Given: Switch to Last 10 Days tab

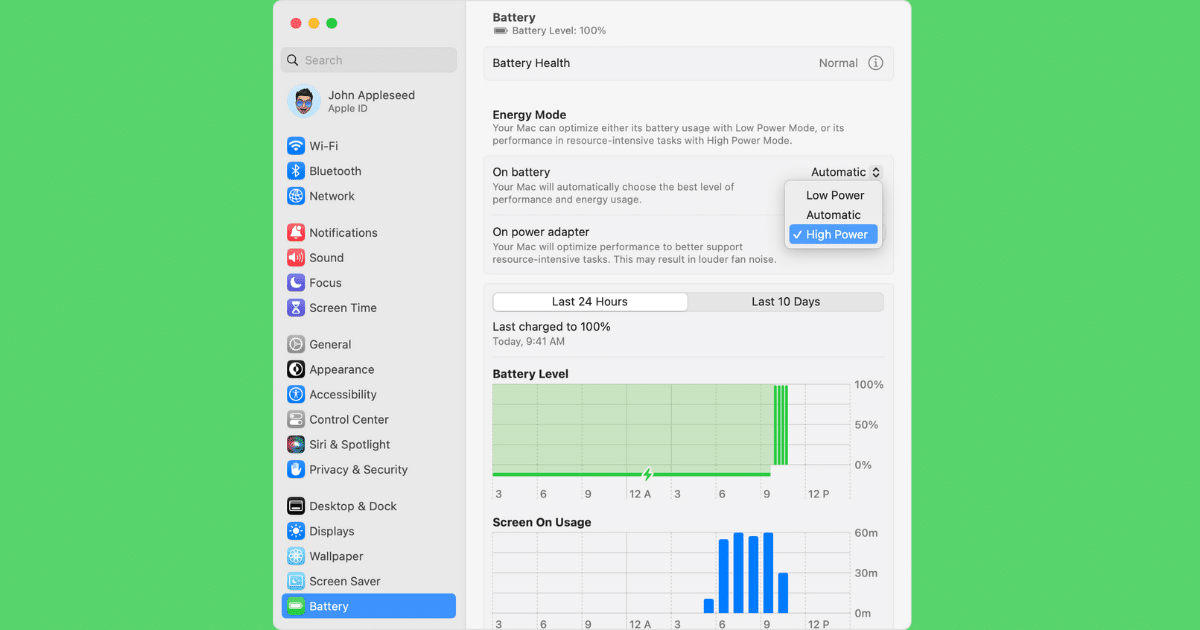Looking at the screenshot, I should pos(786,301).
